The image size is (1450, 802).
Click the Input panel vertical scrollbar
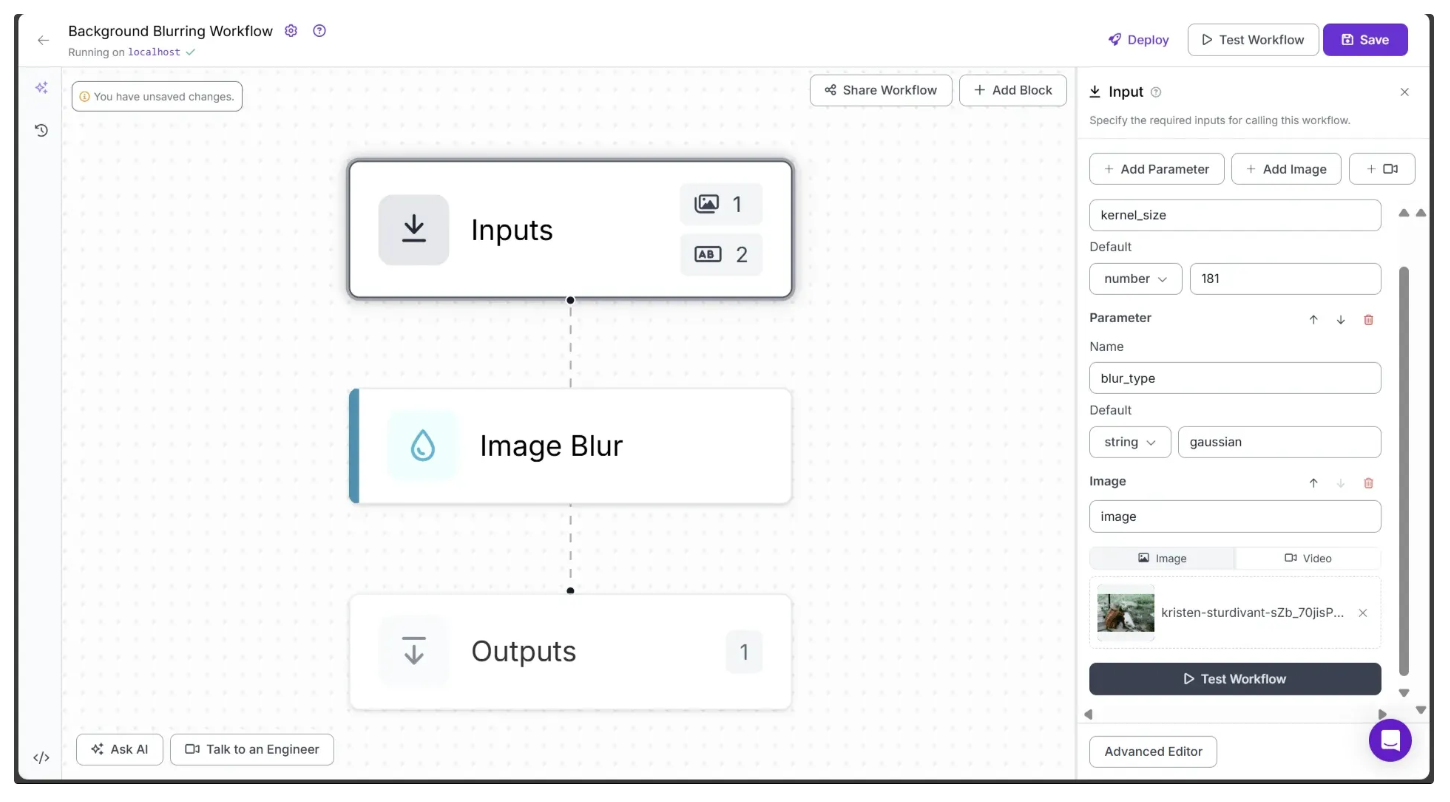(1404, 470)
